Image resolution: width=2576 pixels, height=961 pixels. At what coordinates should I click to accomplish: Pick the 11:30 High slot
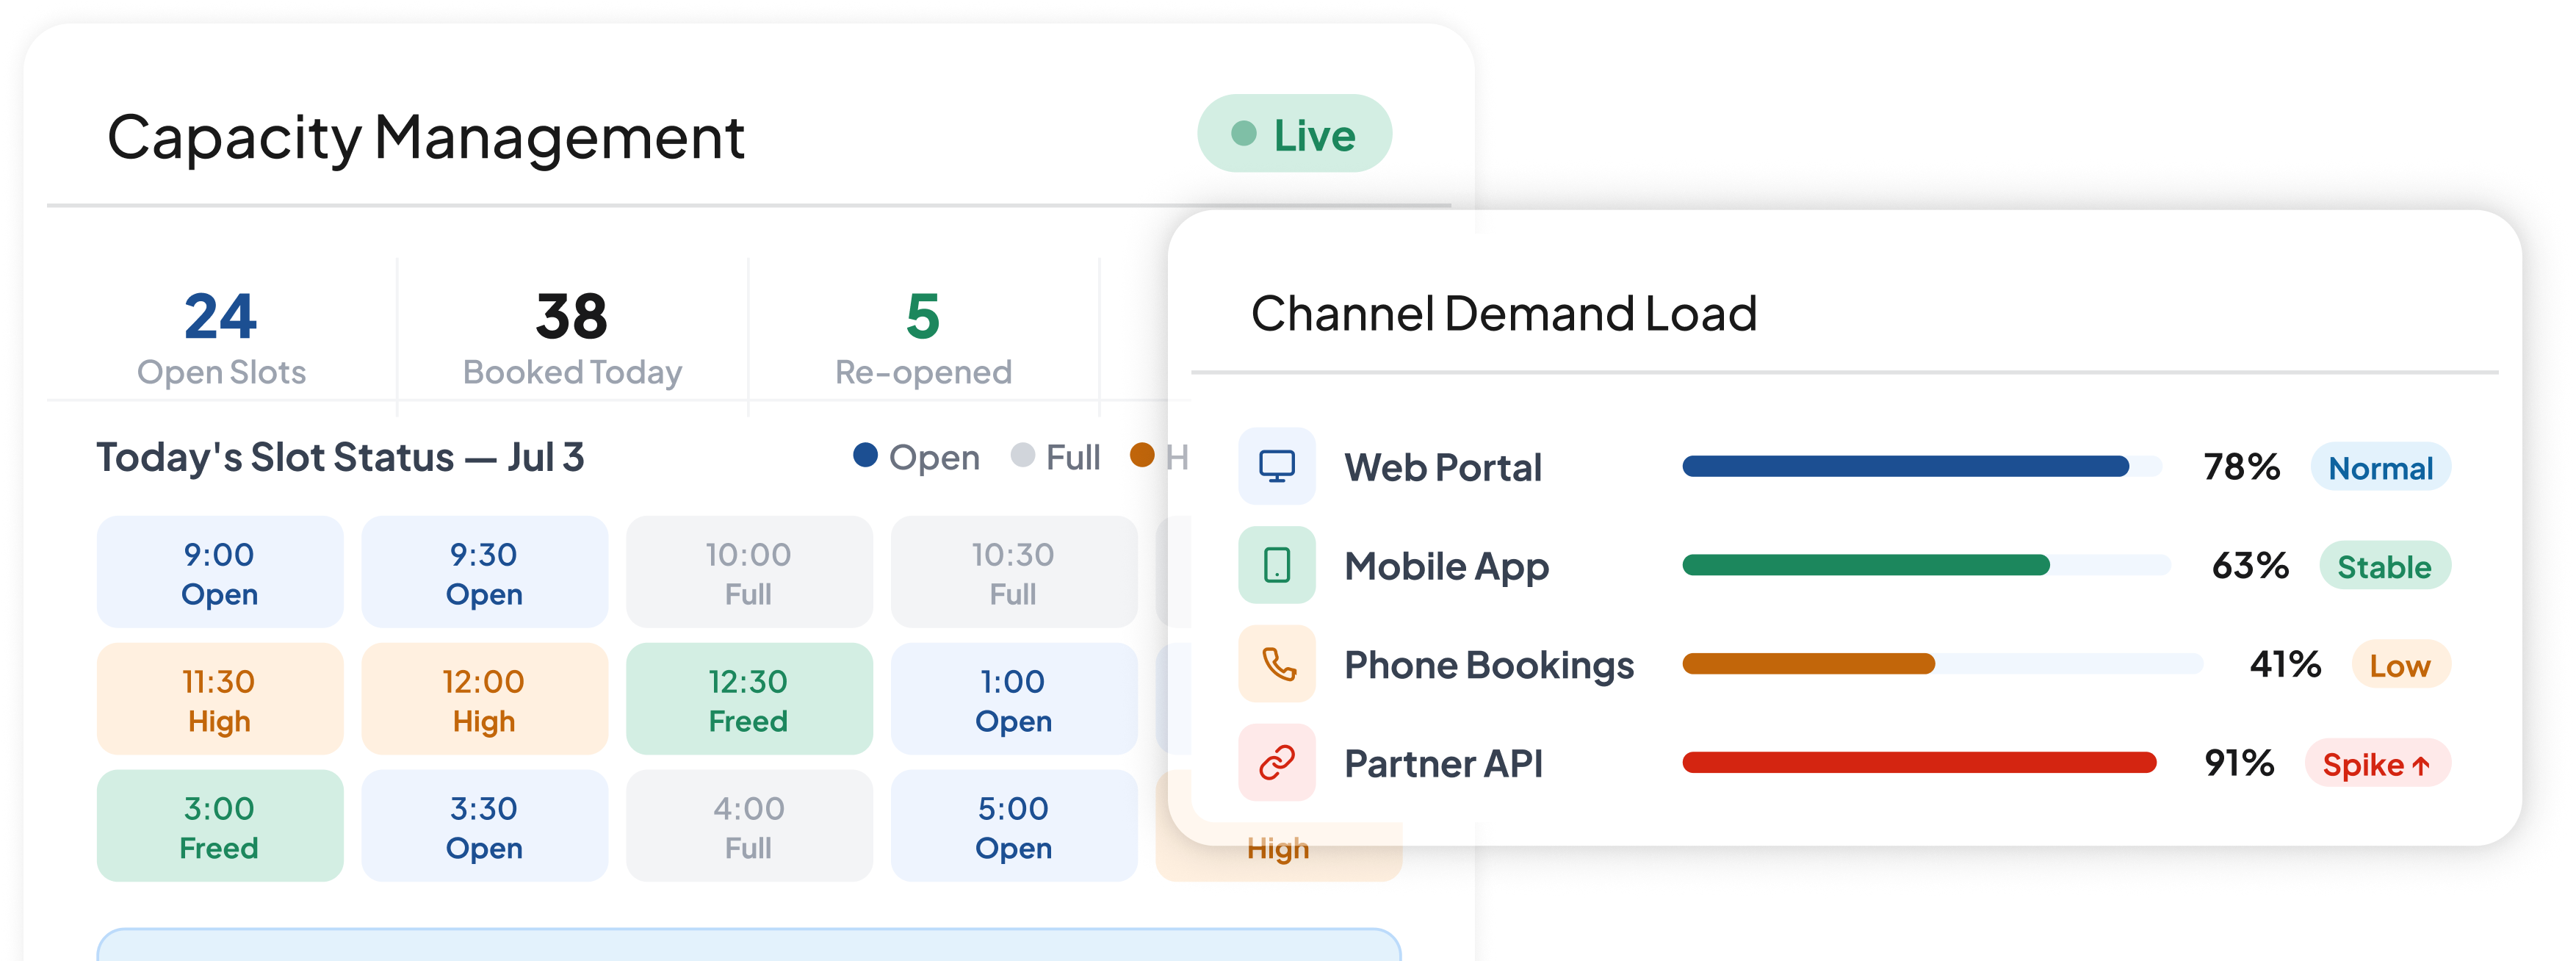pyautogui.click(x=220, y=699)
